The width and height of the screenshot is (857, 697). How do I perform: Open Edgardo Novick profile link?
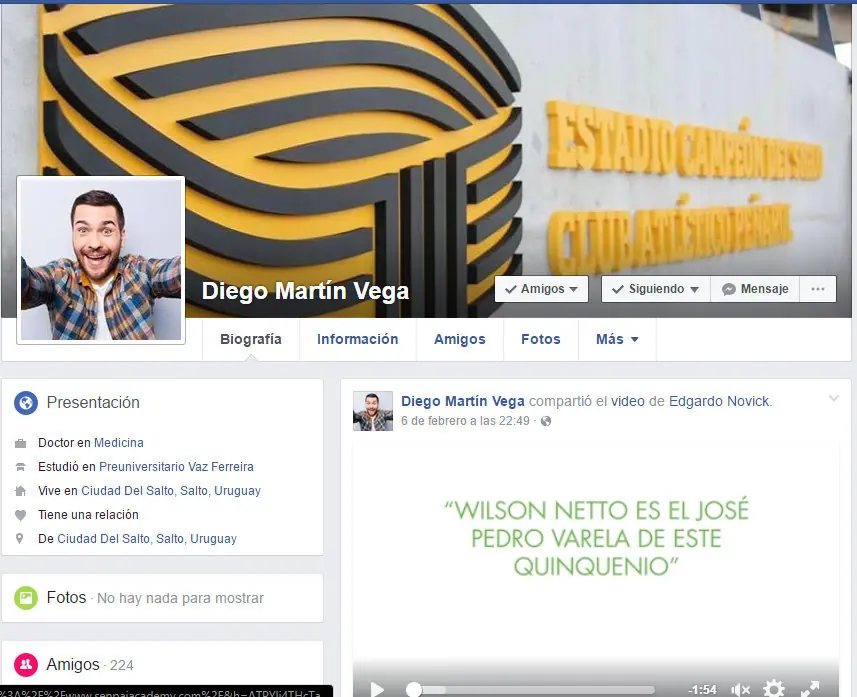[x=719, y=401]
